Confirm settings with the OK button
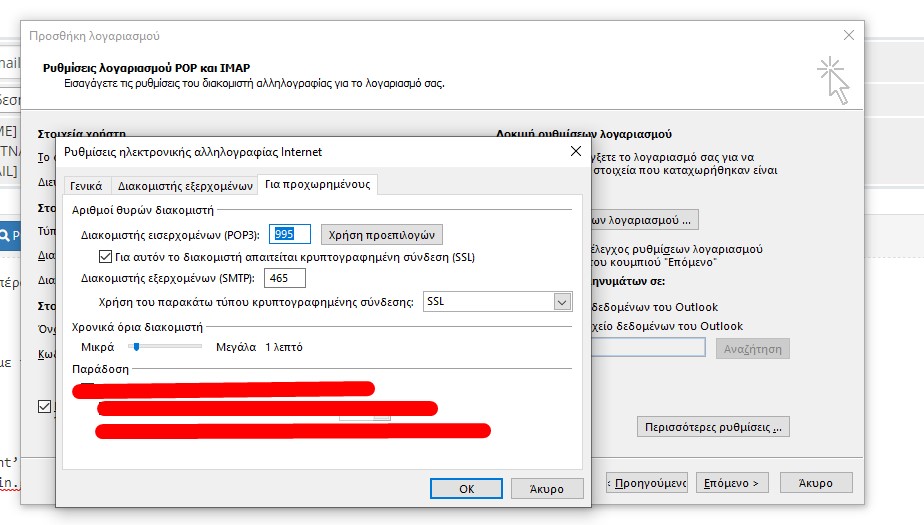This screenshot has height=525, width=924. [466, 489]
